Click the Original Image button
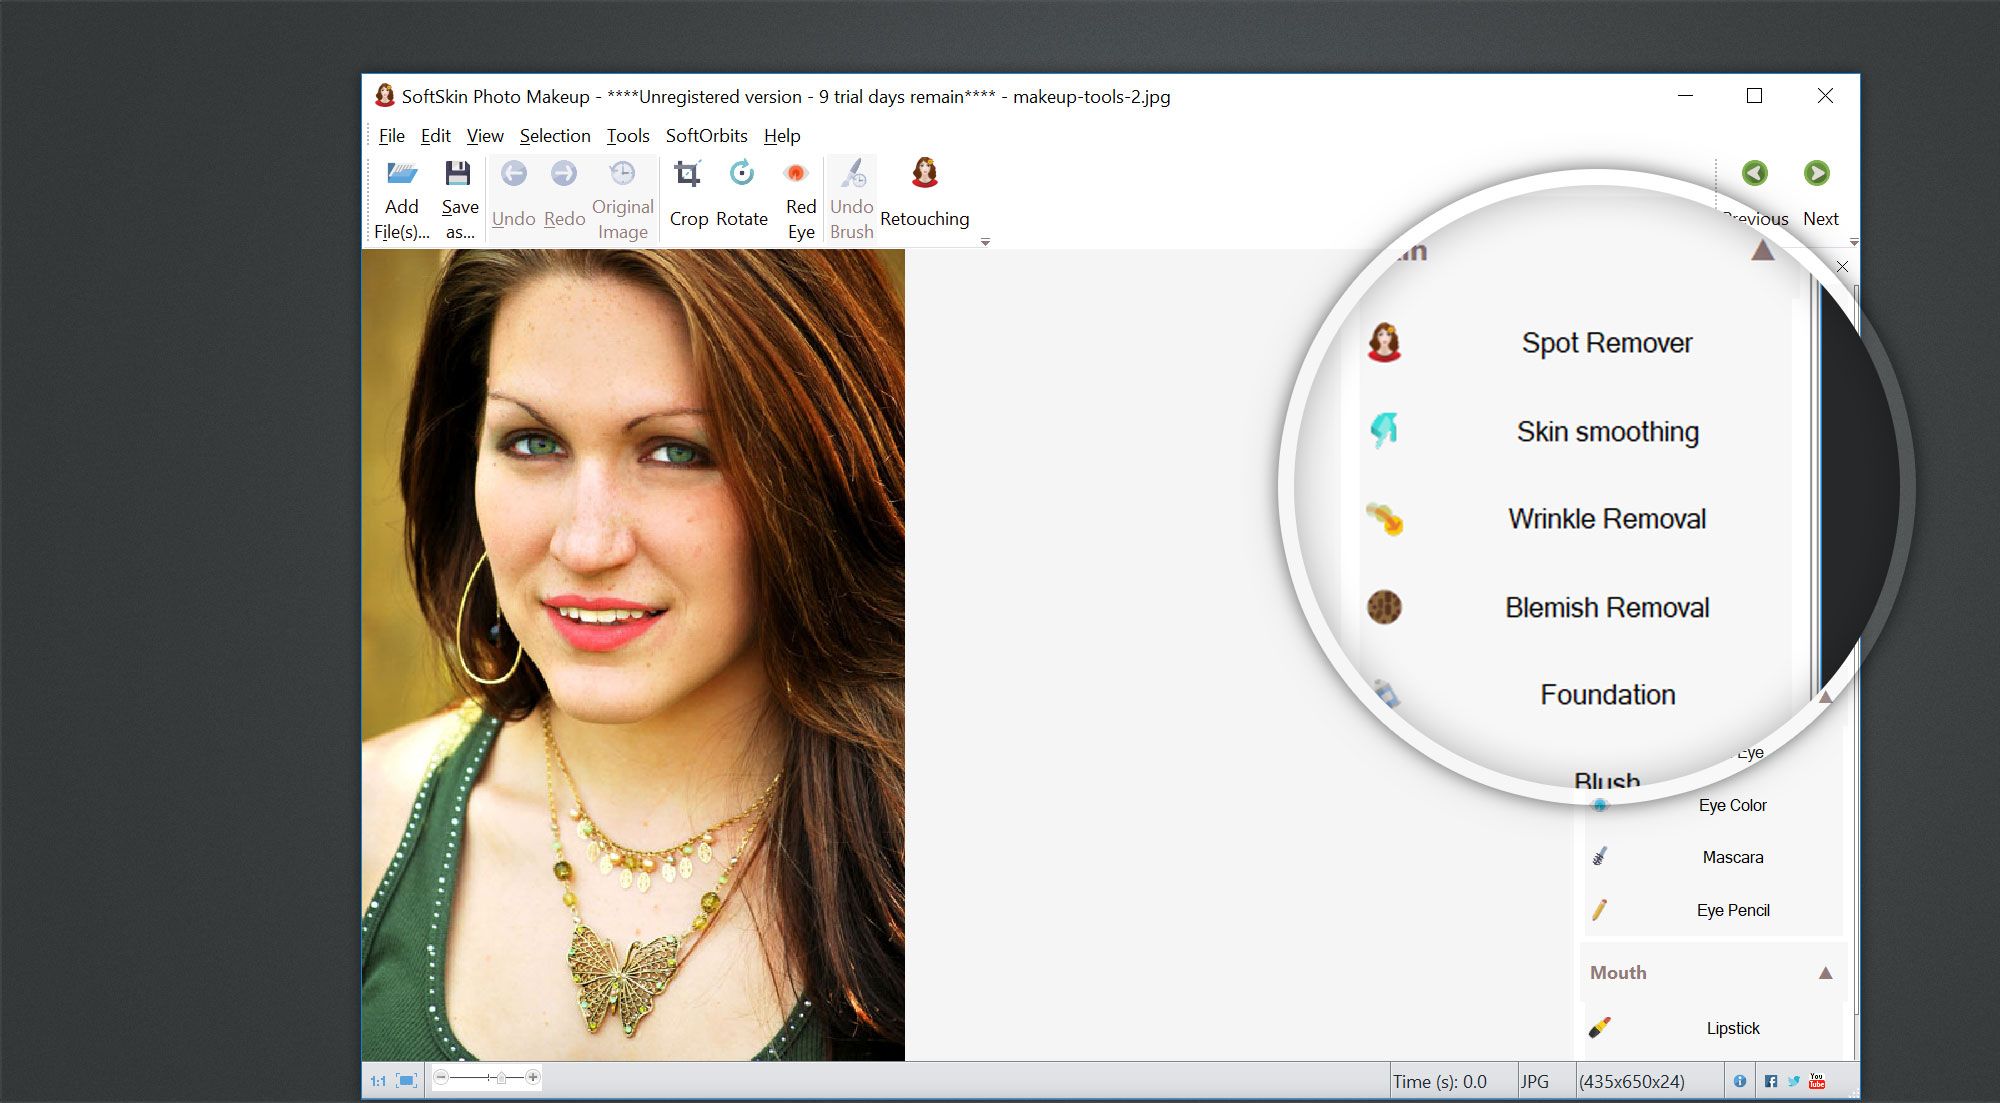Viewport: 2000px width, 1103px height. (x=622, y=196)
